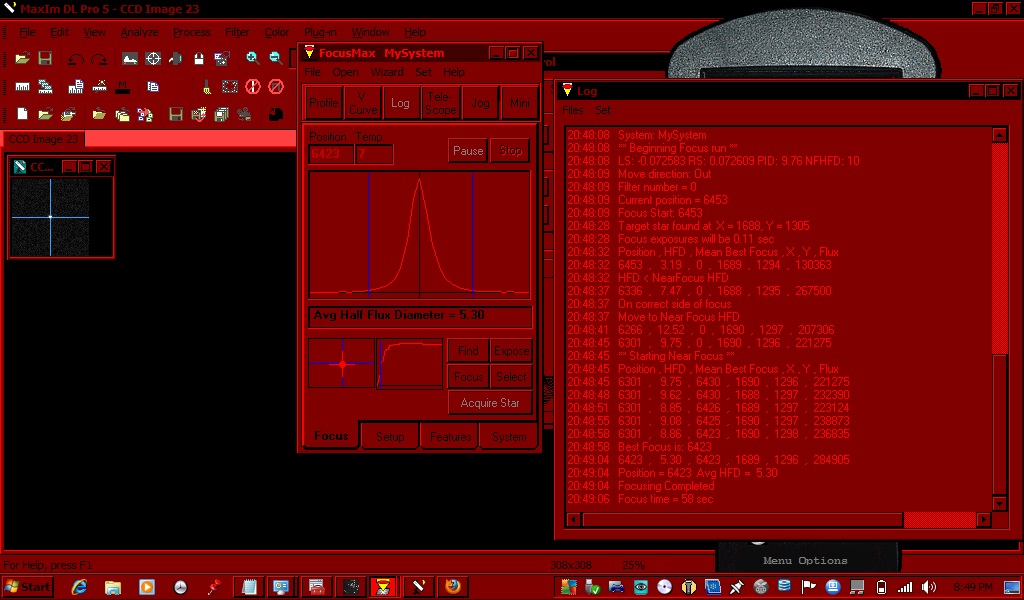Open the View menu in MaxIm DL
This screenshot has height=600, width=1024.
click(x=94, y=32)
